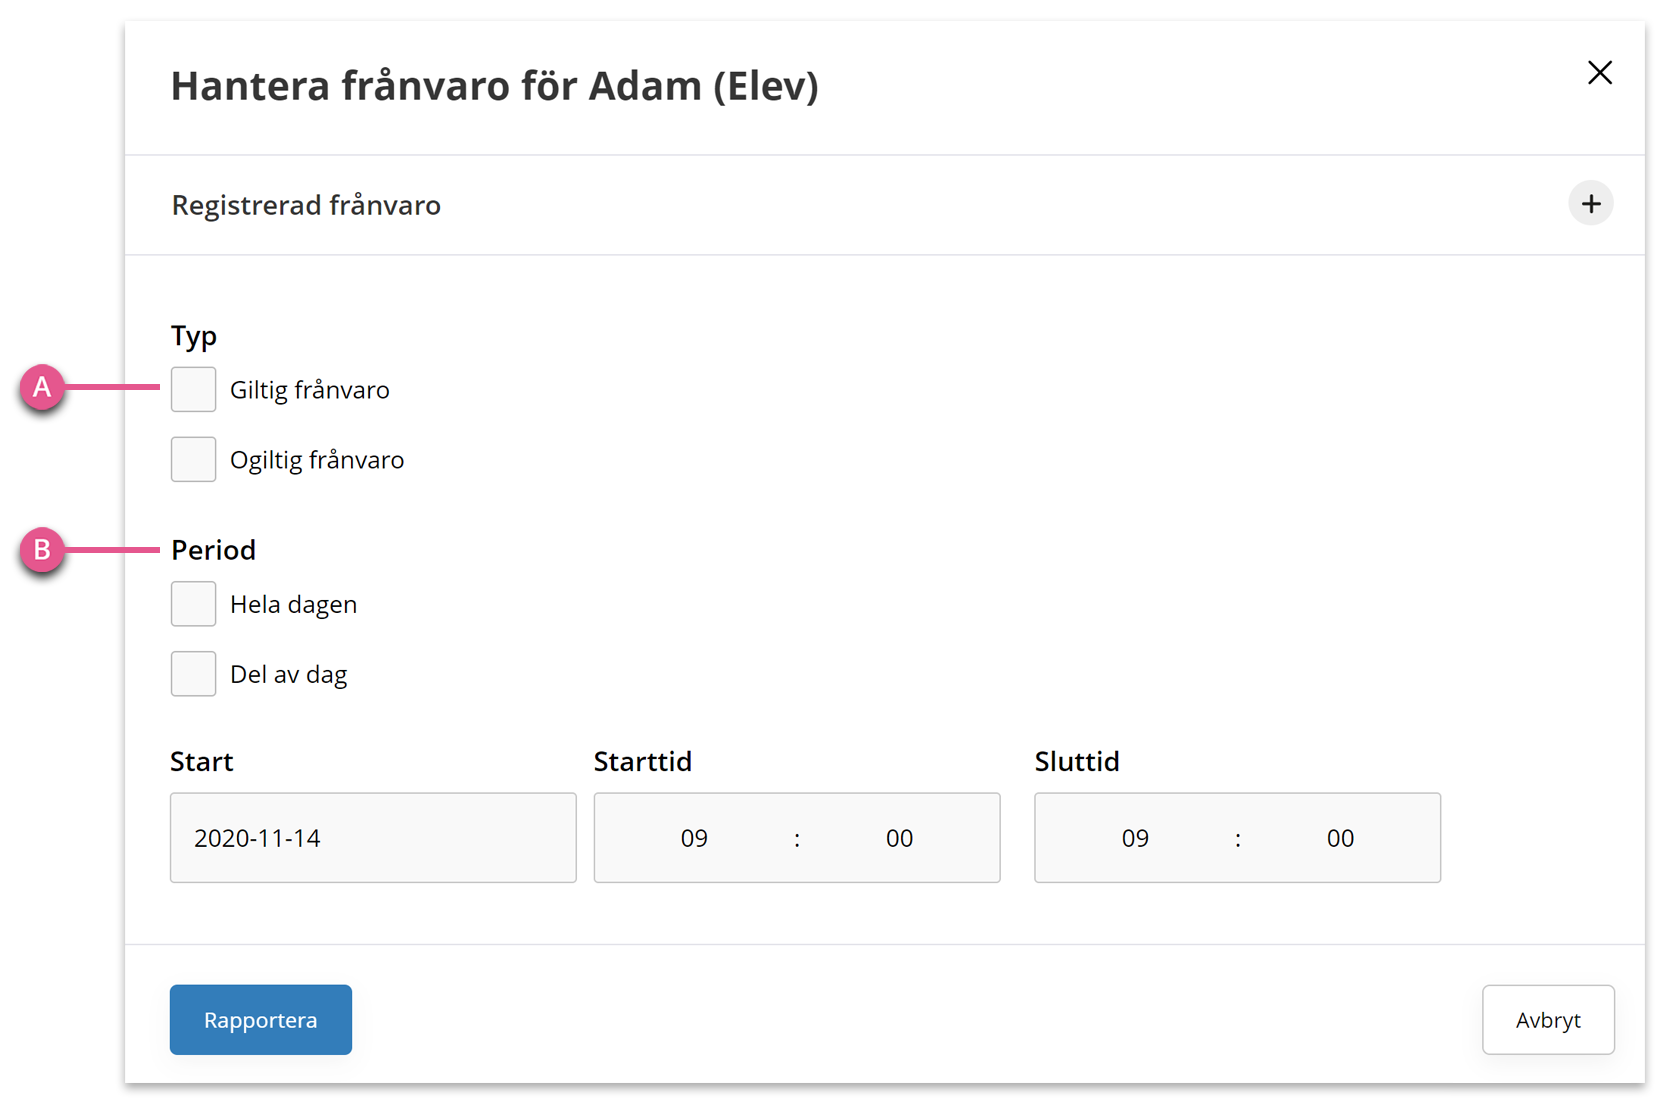Click the Ogiltig frånvaro label text

point(317,460)
